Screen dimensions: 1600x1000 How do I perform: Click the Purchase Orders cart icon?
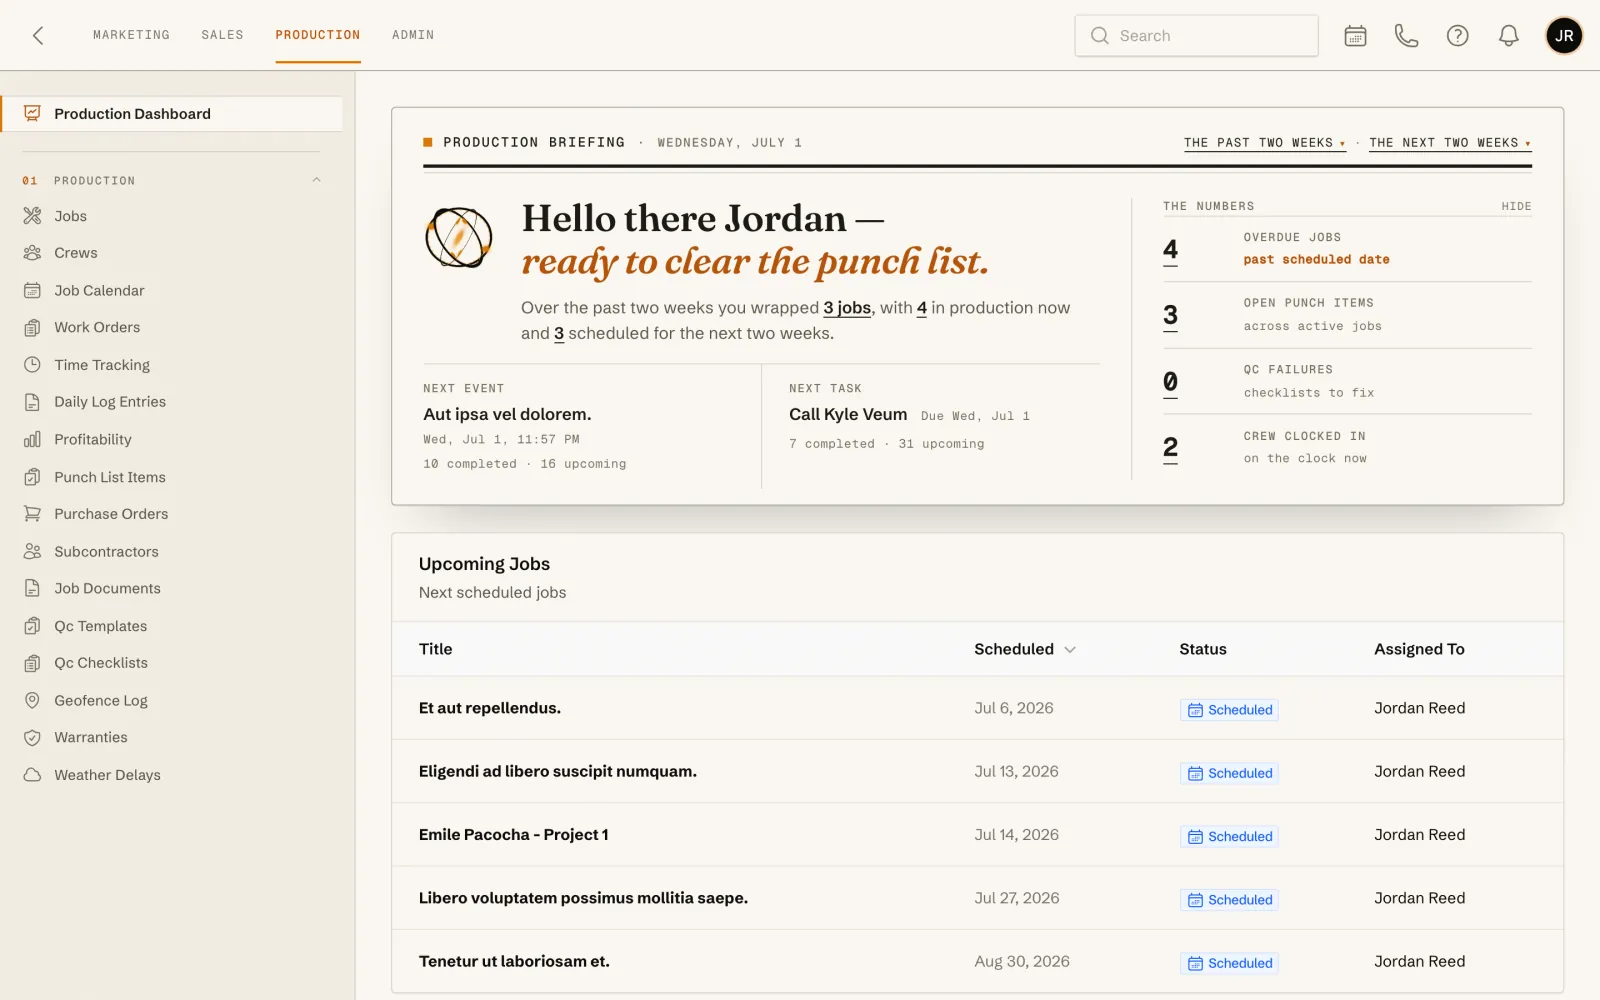32,514
